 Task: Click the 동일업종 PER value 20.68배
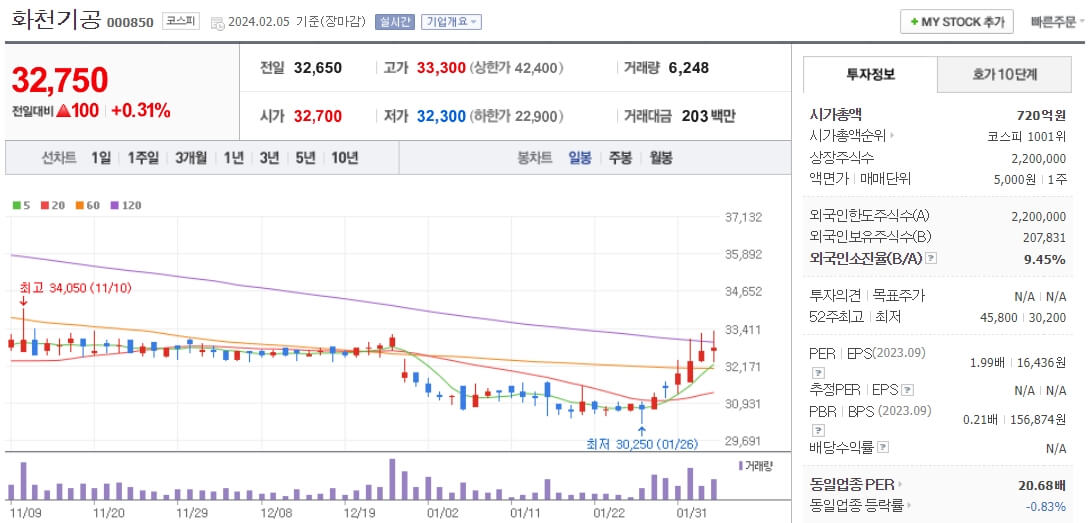coord(1041,485)
